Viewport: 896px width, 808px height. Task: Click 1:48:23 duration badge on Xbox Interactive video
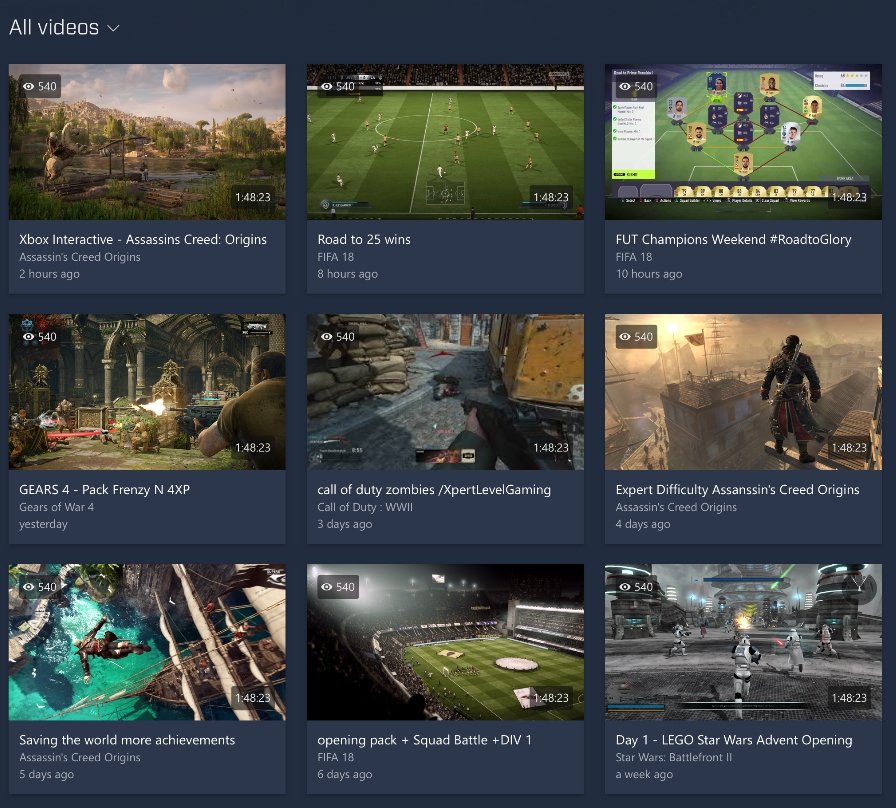coord(253,197)
